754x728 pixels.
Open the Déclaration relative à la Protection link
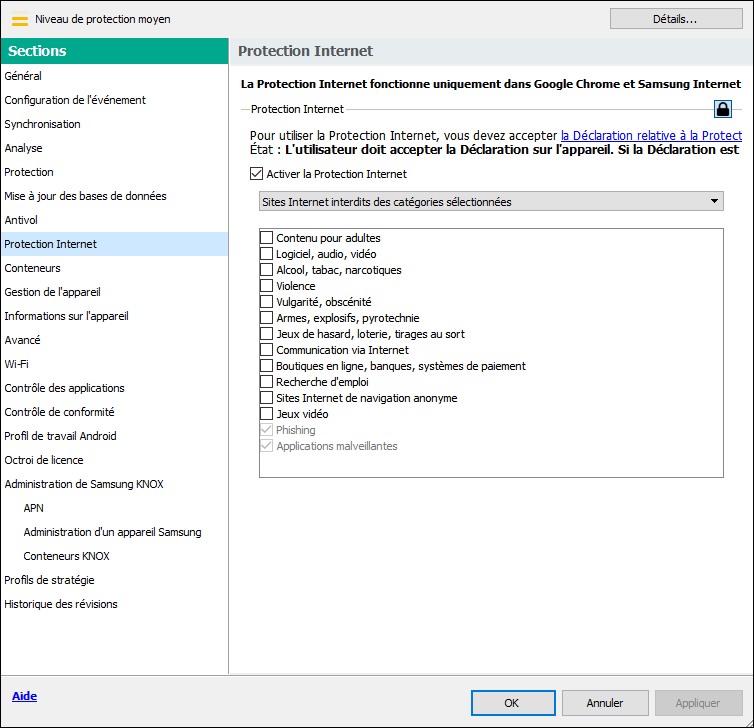651,135
